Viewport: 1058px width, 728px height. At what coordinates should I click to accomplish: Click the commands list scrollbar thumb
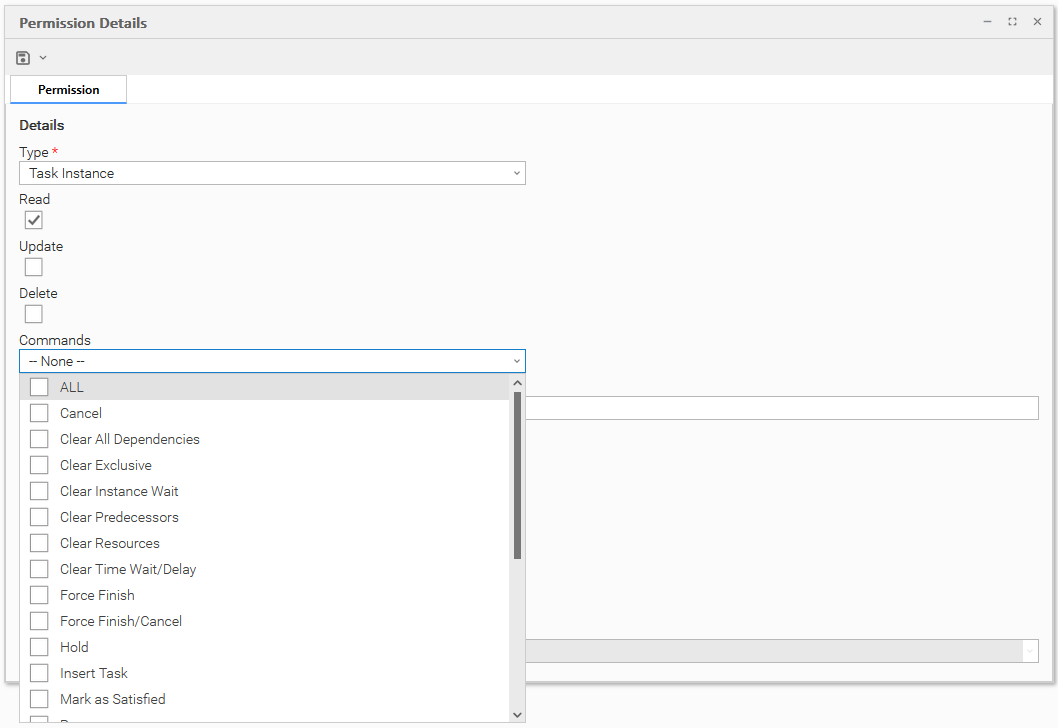pyautogui.click(x=517, y=475)
